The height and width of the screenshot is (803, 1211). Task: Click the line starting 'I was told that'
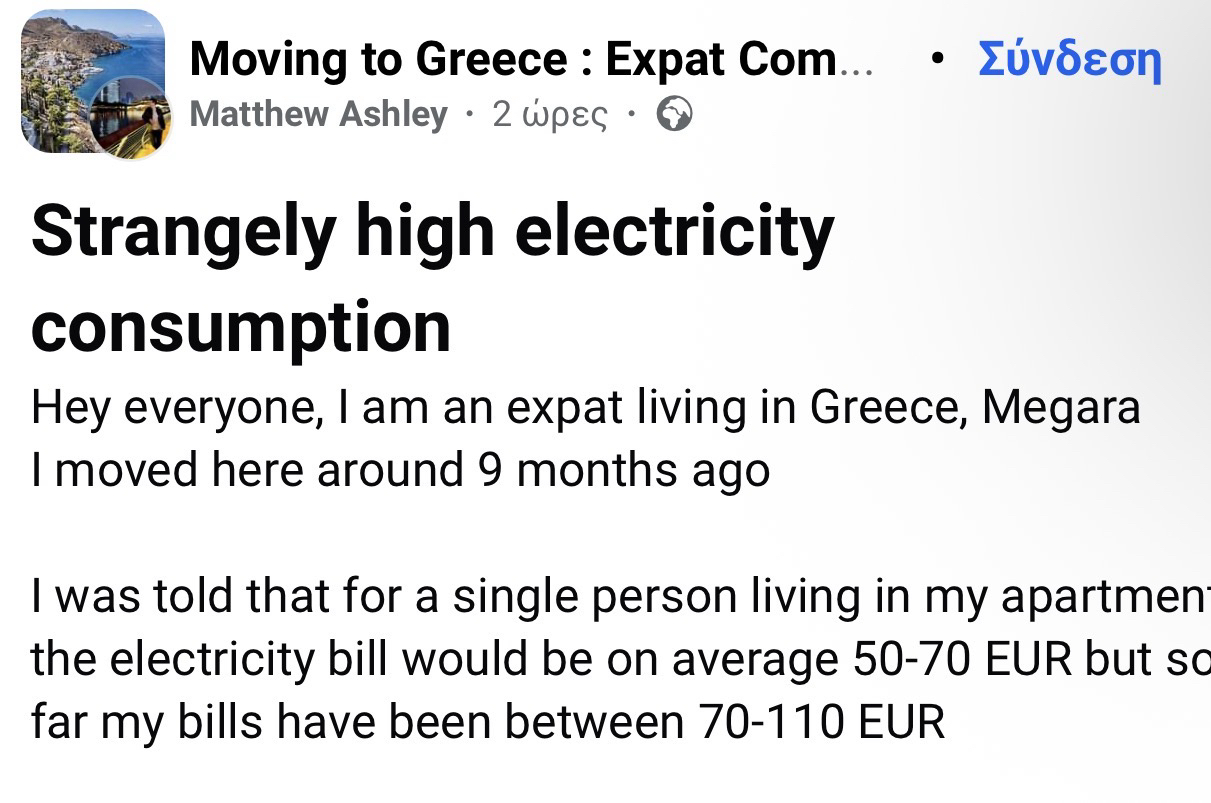point(620,596)
